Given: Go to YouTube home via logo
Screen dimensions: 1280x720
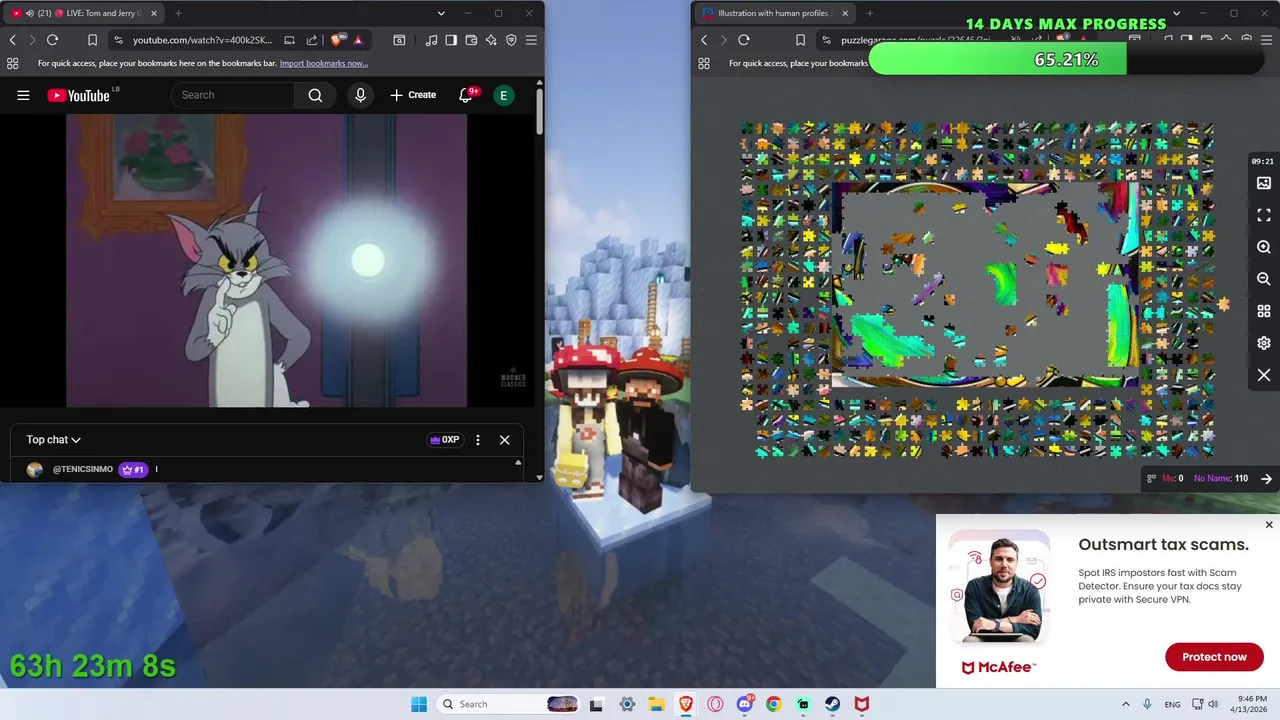Looking at the screenshot, I should coord(79,95).
